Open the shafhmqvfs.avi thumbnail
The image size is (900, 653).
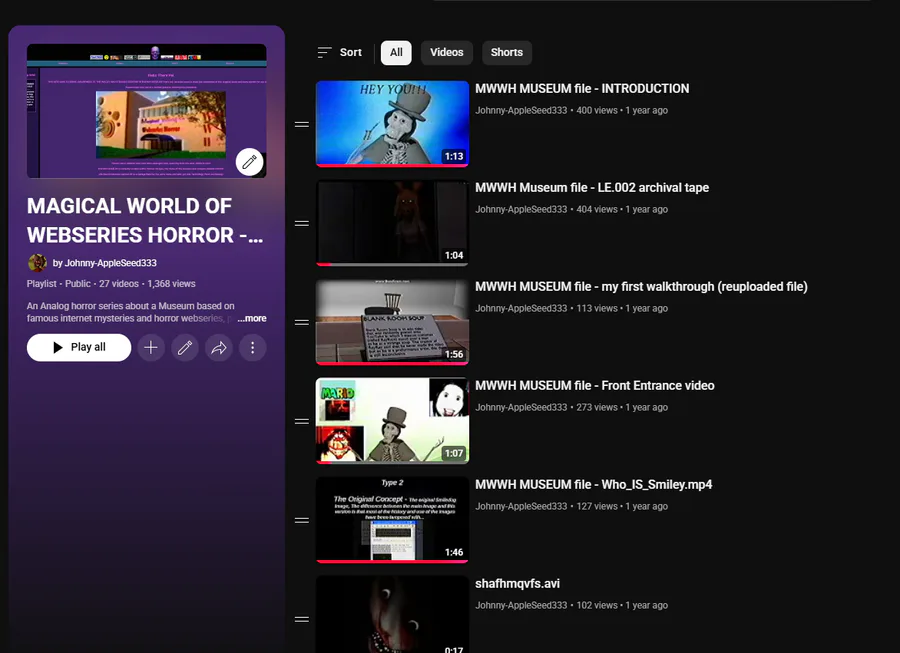(393, 615)
